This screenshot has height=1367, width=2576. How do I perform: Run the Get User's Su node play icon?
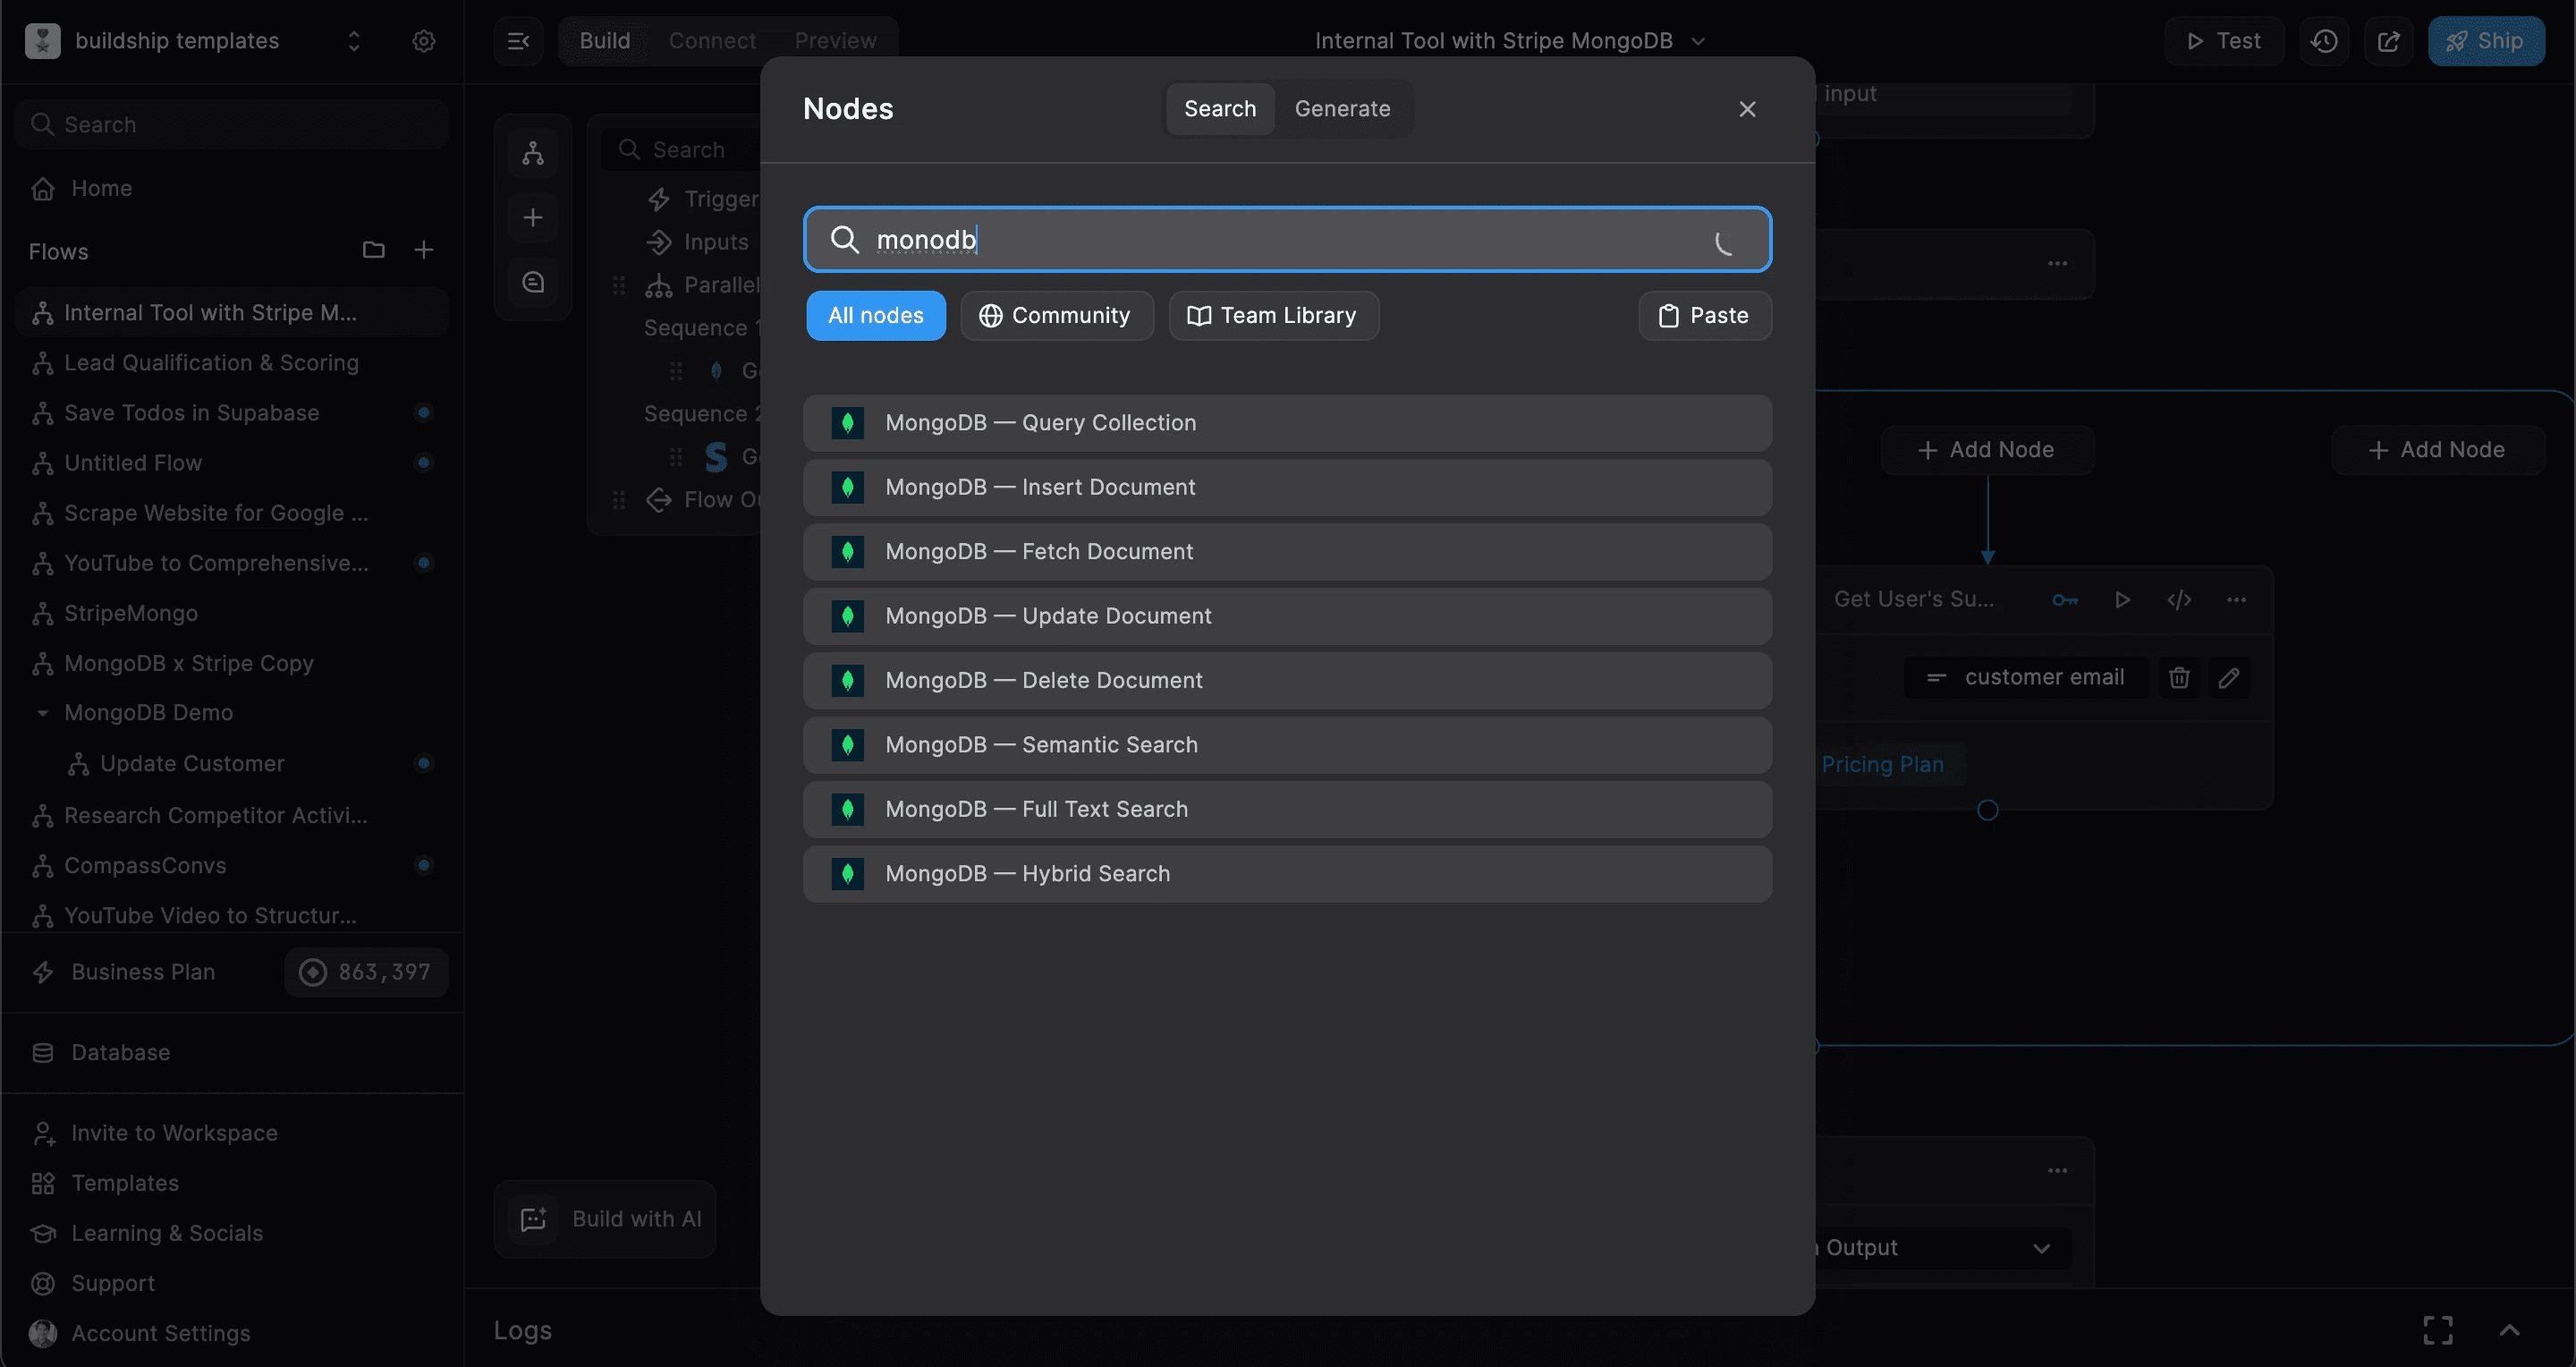[x=2122, y=600]
